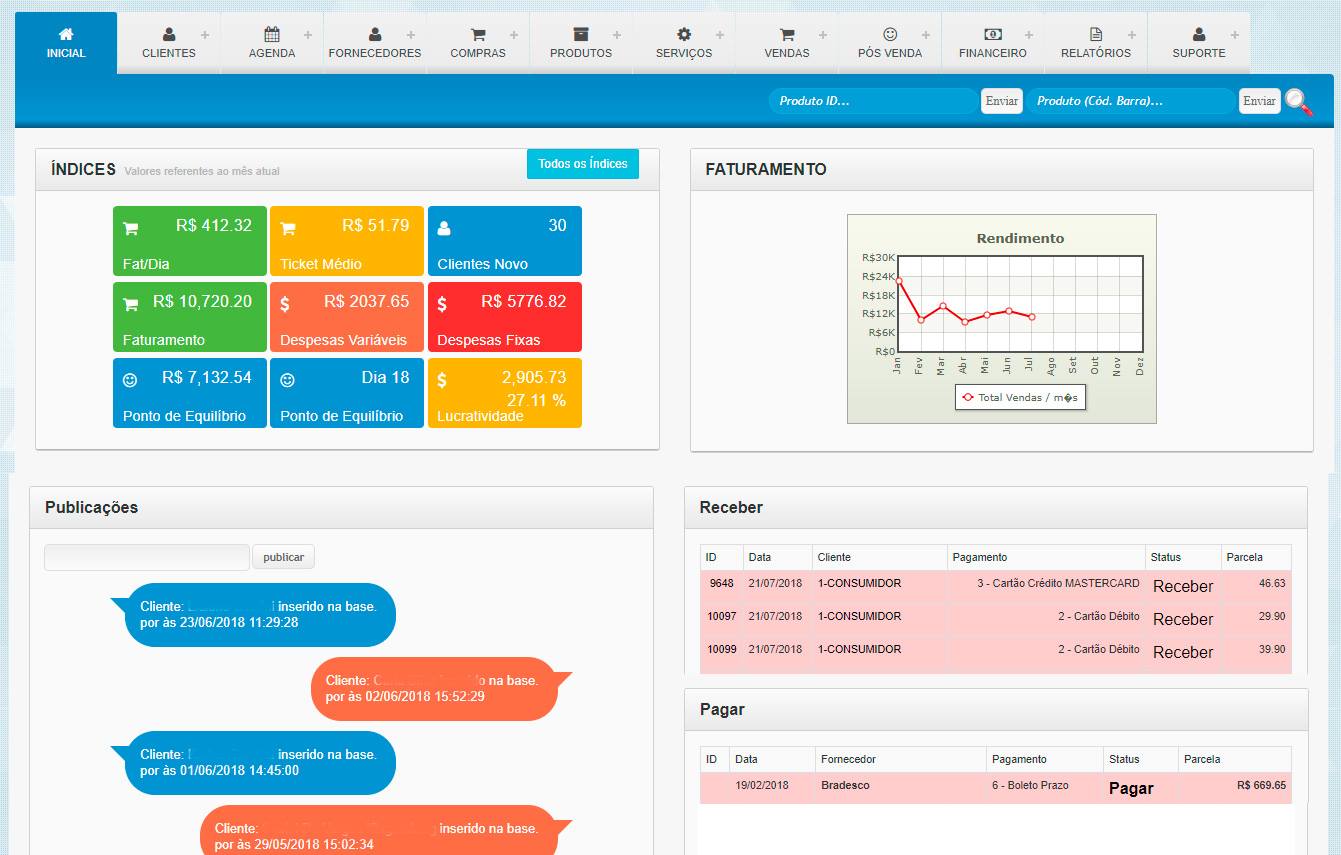Click the publicar button
Image resolution: width=1341 pixels, height=855 pixels.
[284, 557]
